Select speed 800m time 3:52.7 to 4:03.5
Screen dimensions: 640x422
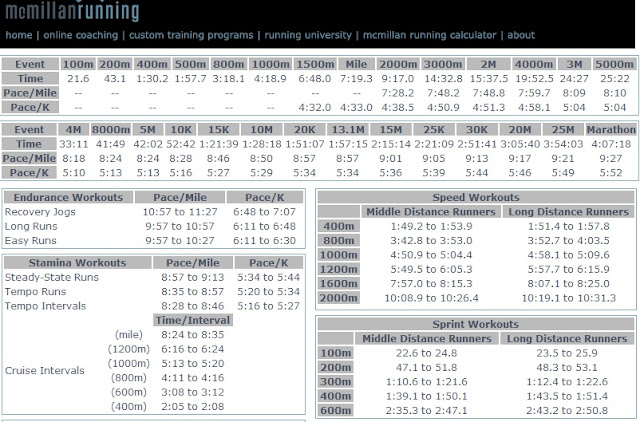coord(569,240)
